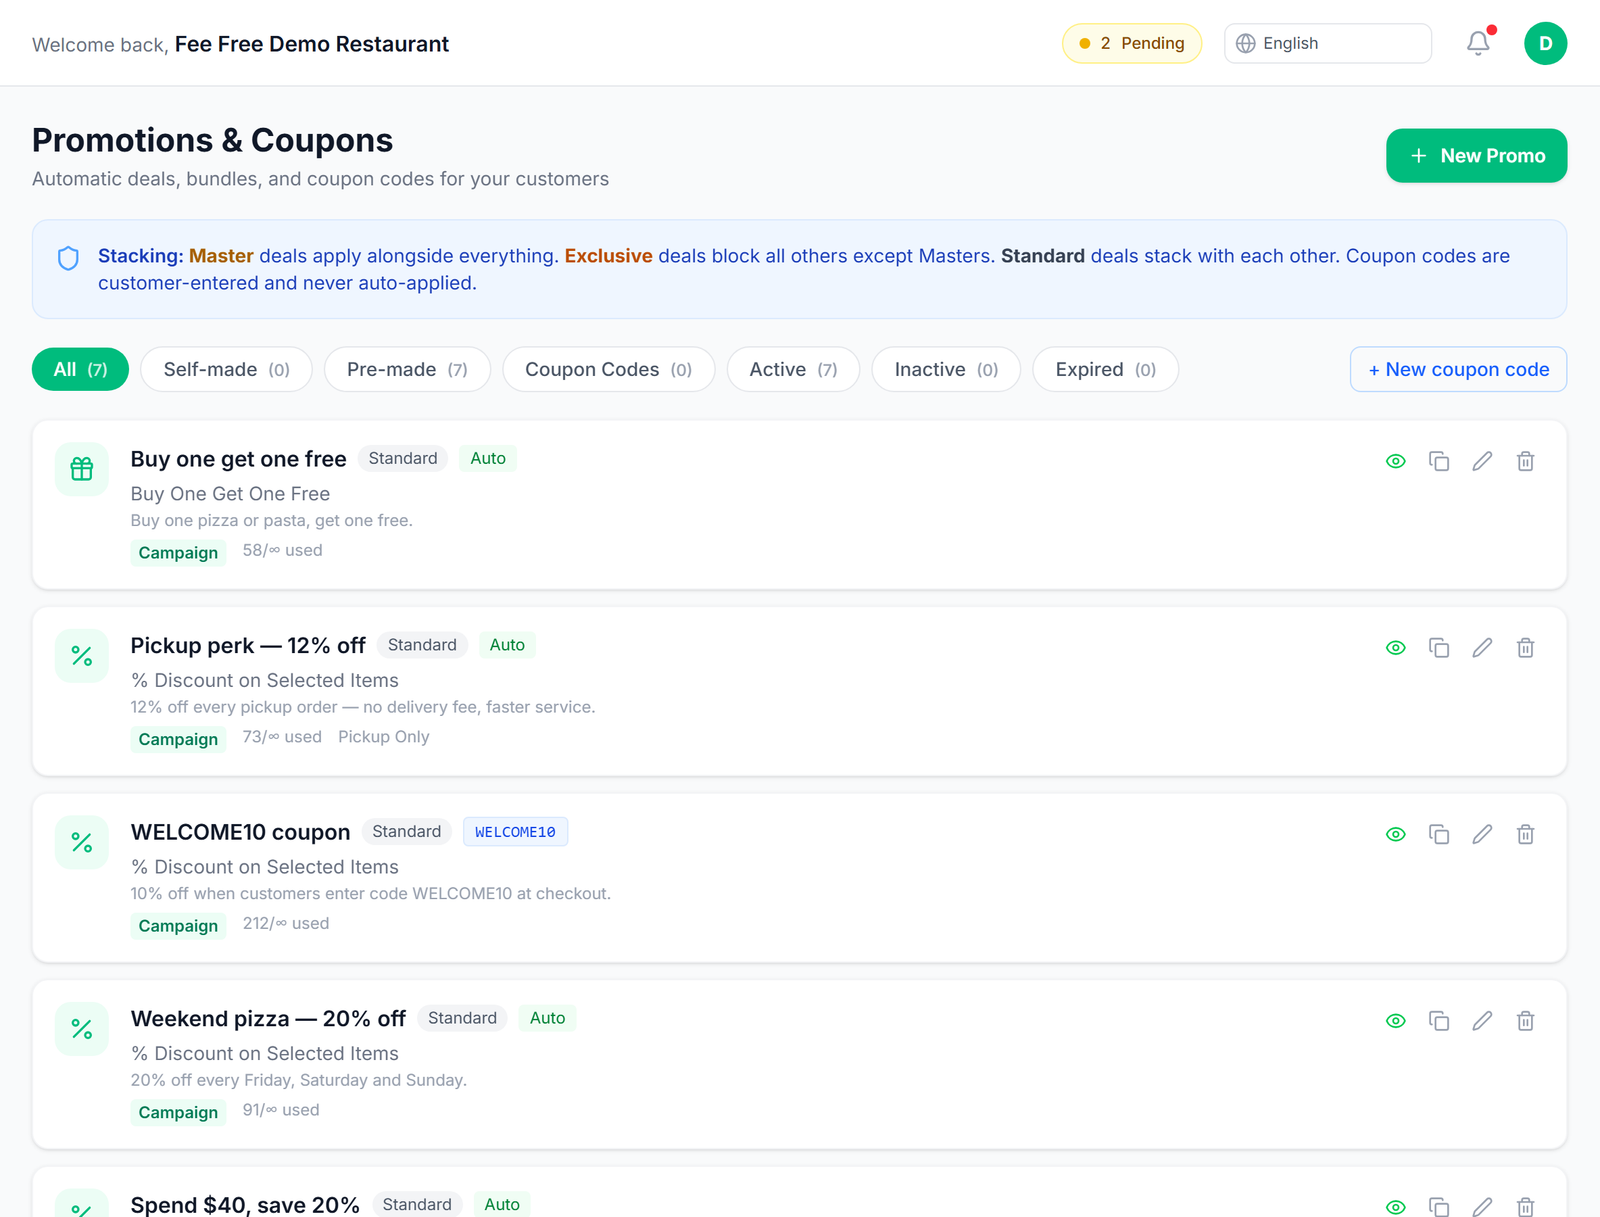The image size is (1600, 1217).
Task: Open the WELCOME10 coupon title
Action: click(x=240, y=832)
